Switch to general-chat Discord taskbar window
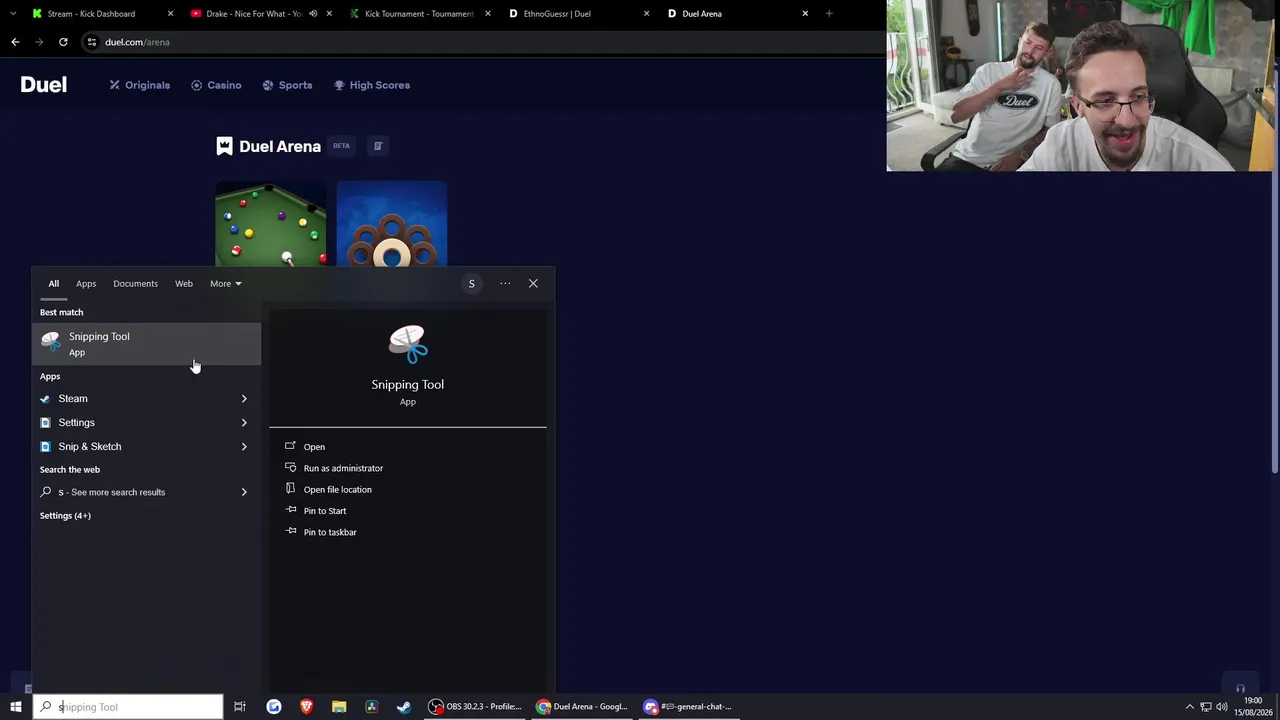 click(x=690, y=707)
